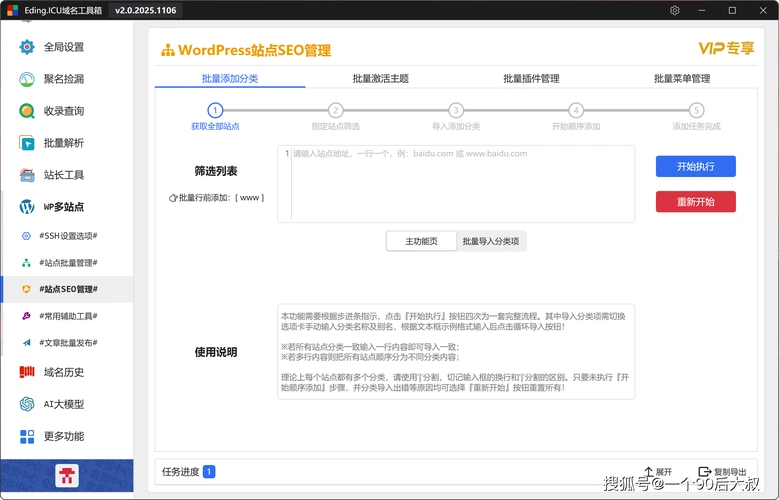Click the 复制导出 text label

[730, 472]
